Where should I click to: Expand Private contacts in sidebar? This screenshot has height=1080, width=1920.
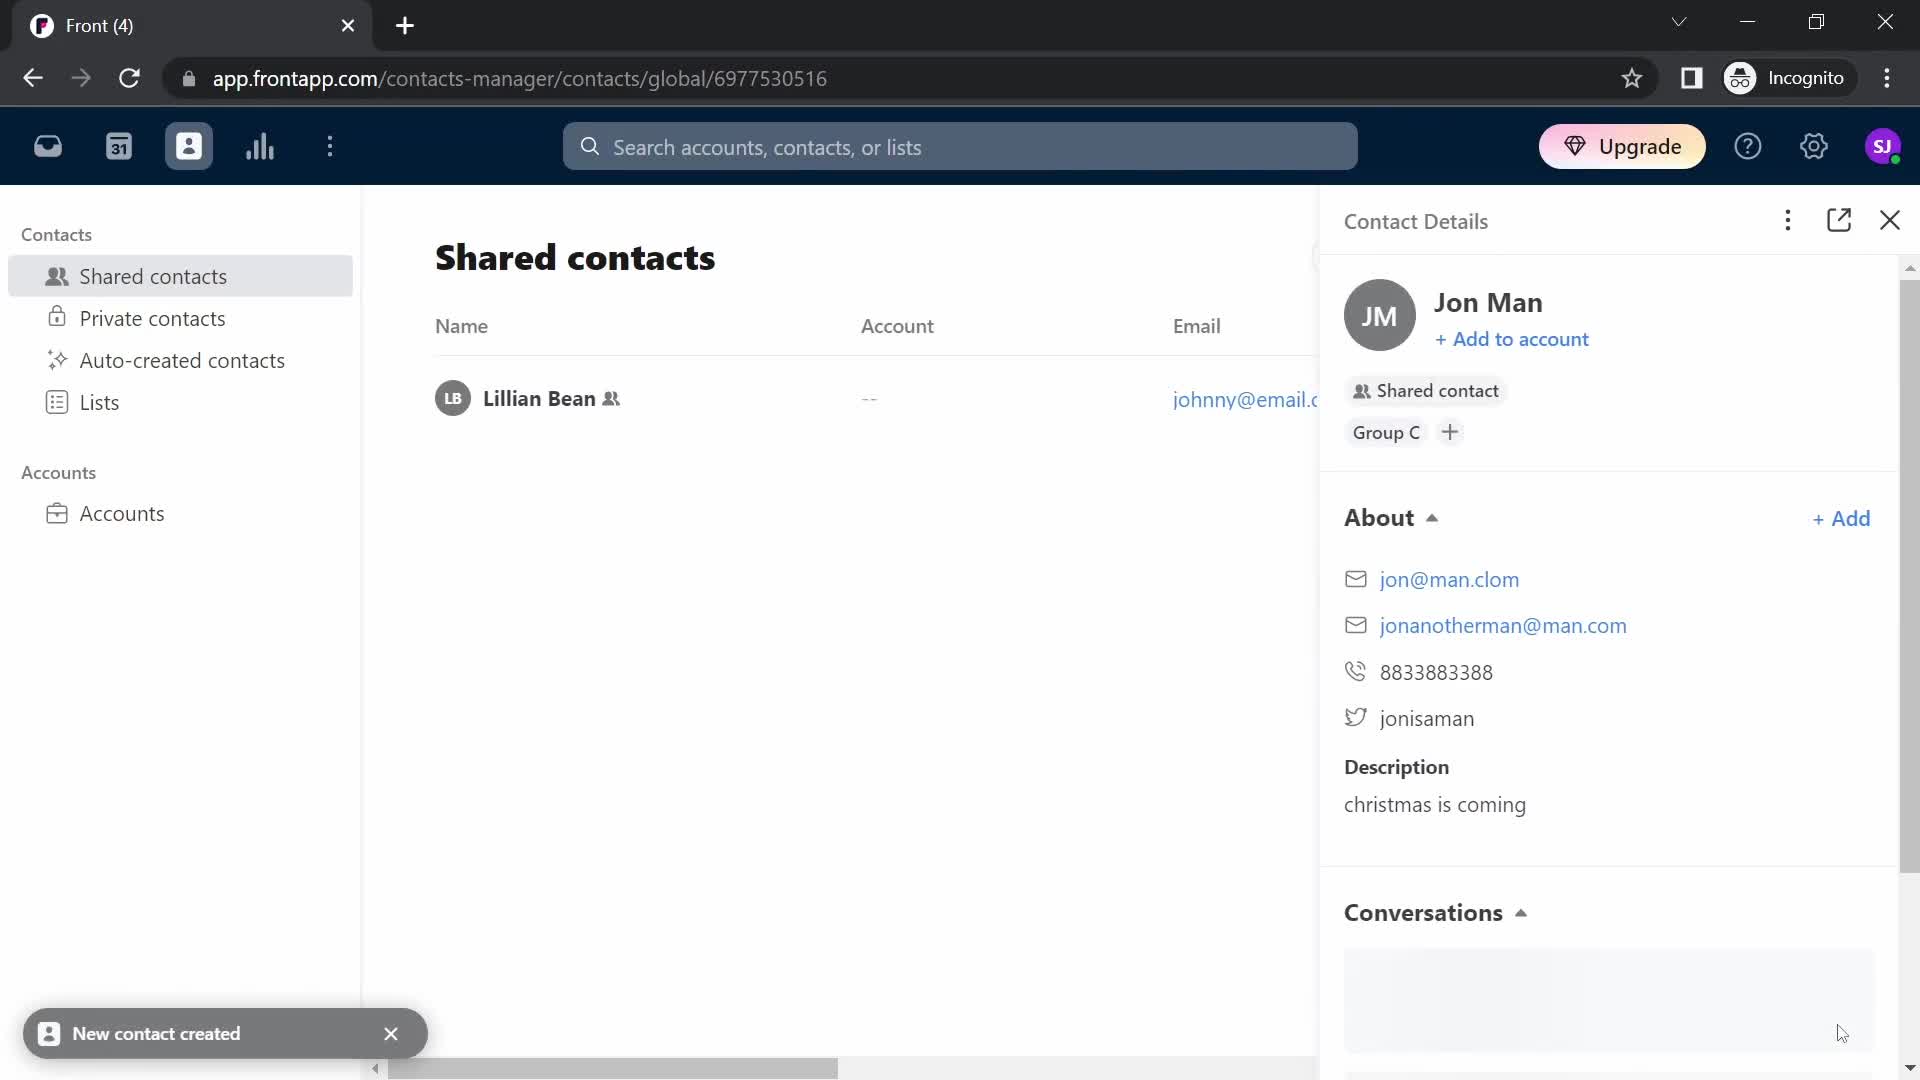pos(153,316)
